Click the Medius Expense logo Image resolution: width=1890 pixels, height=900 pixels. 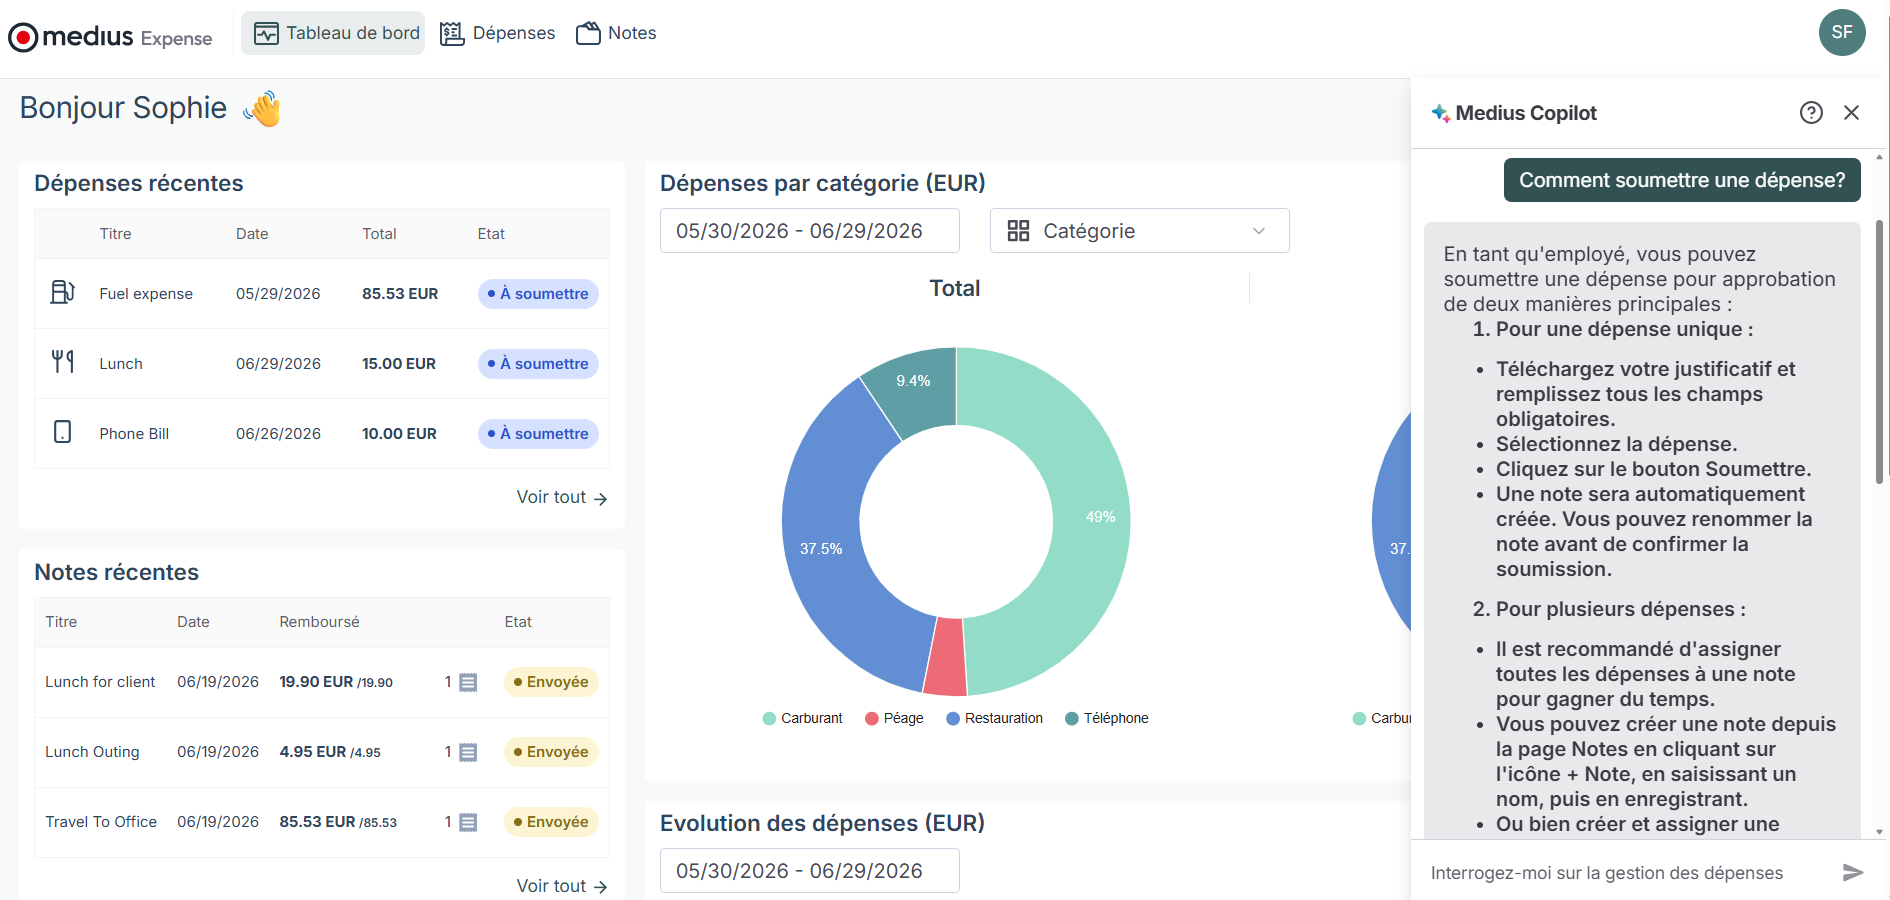(111, 37)
